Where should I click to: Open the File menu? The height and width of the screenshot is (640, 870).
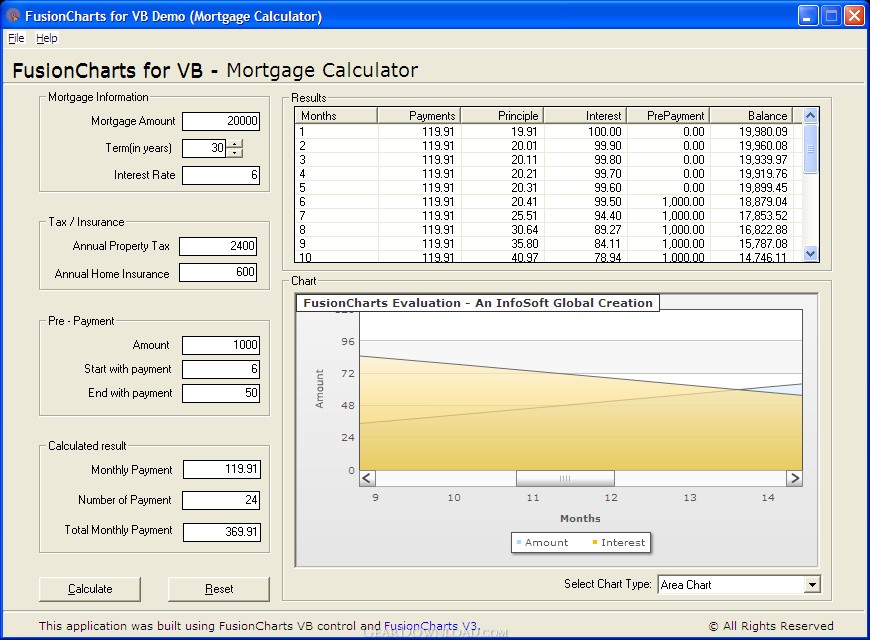point(16,38)
